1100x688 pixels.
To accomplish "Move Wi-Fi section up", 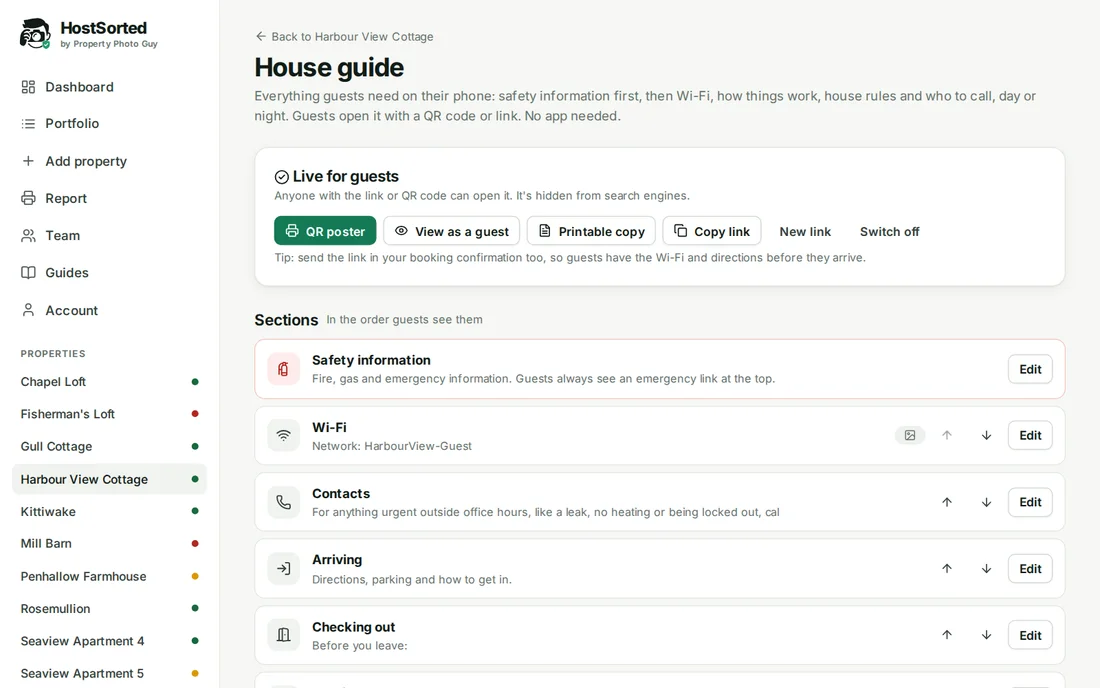I will click(947, 436).
